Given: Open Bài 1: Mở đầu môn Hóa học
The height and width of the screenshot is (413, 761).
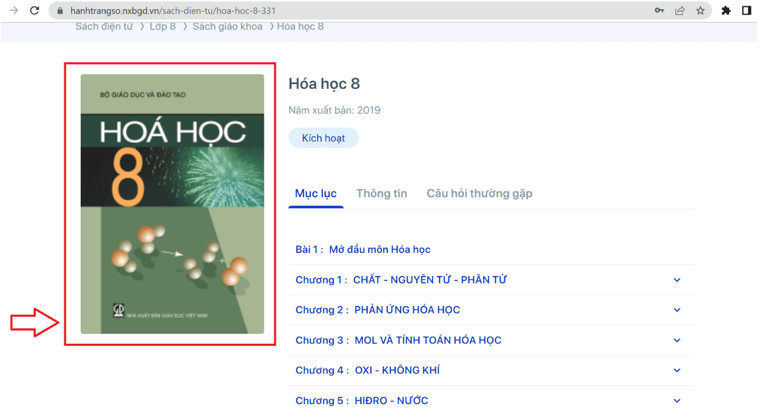Looking at the screenshot, I should (x=363, y=249).
